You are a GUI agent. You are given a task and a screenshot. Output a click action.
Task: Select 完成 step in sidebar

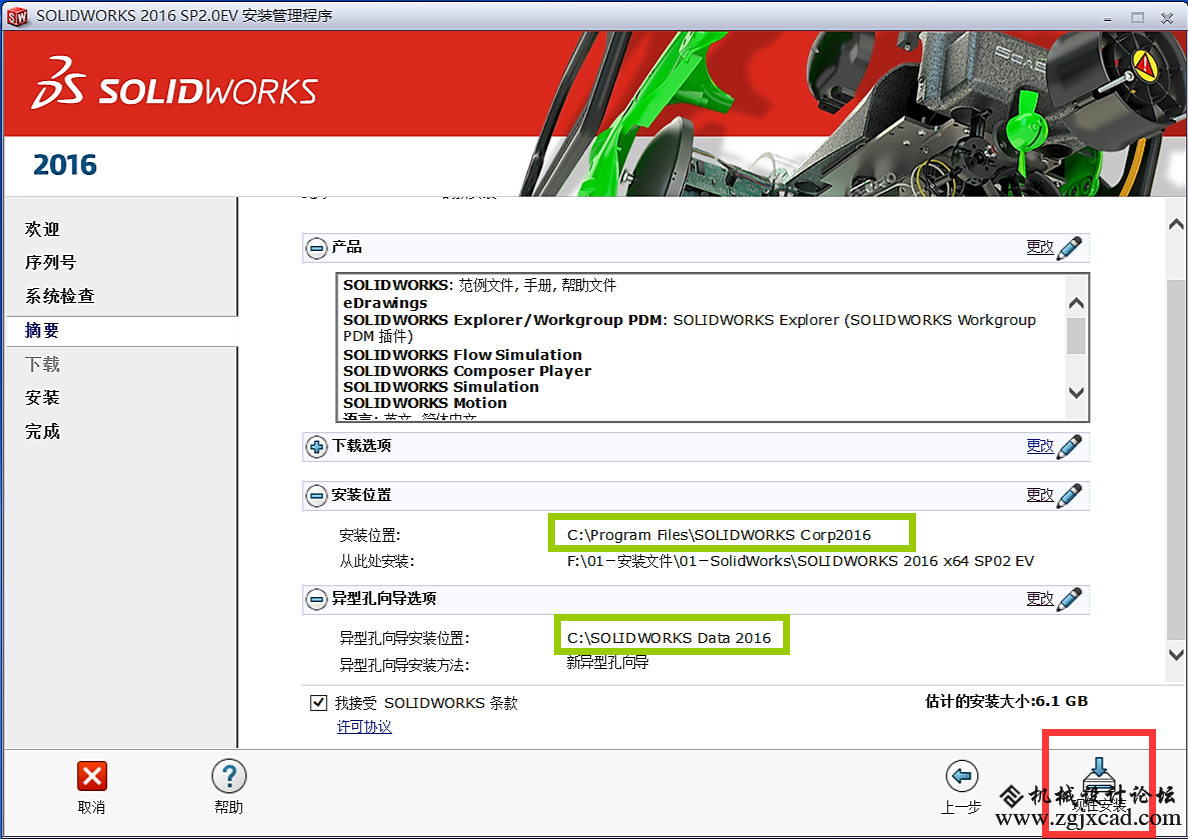[42, 431]
